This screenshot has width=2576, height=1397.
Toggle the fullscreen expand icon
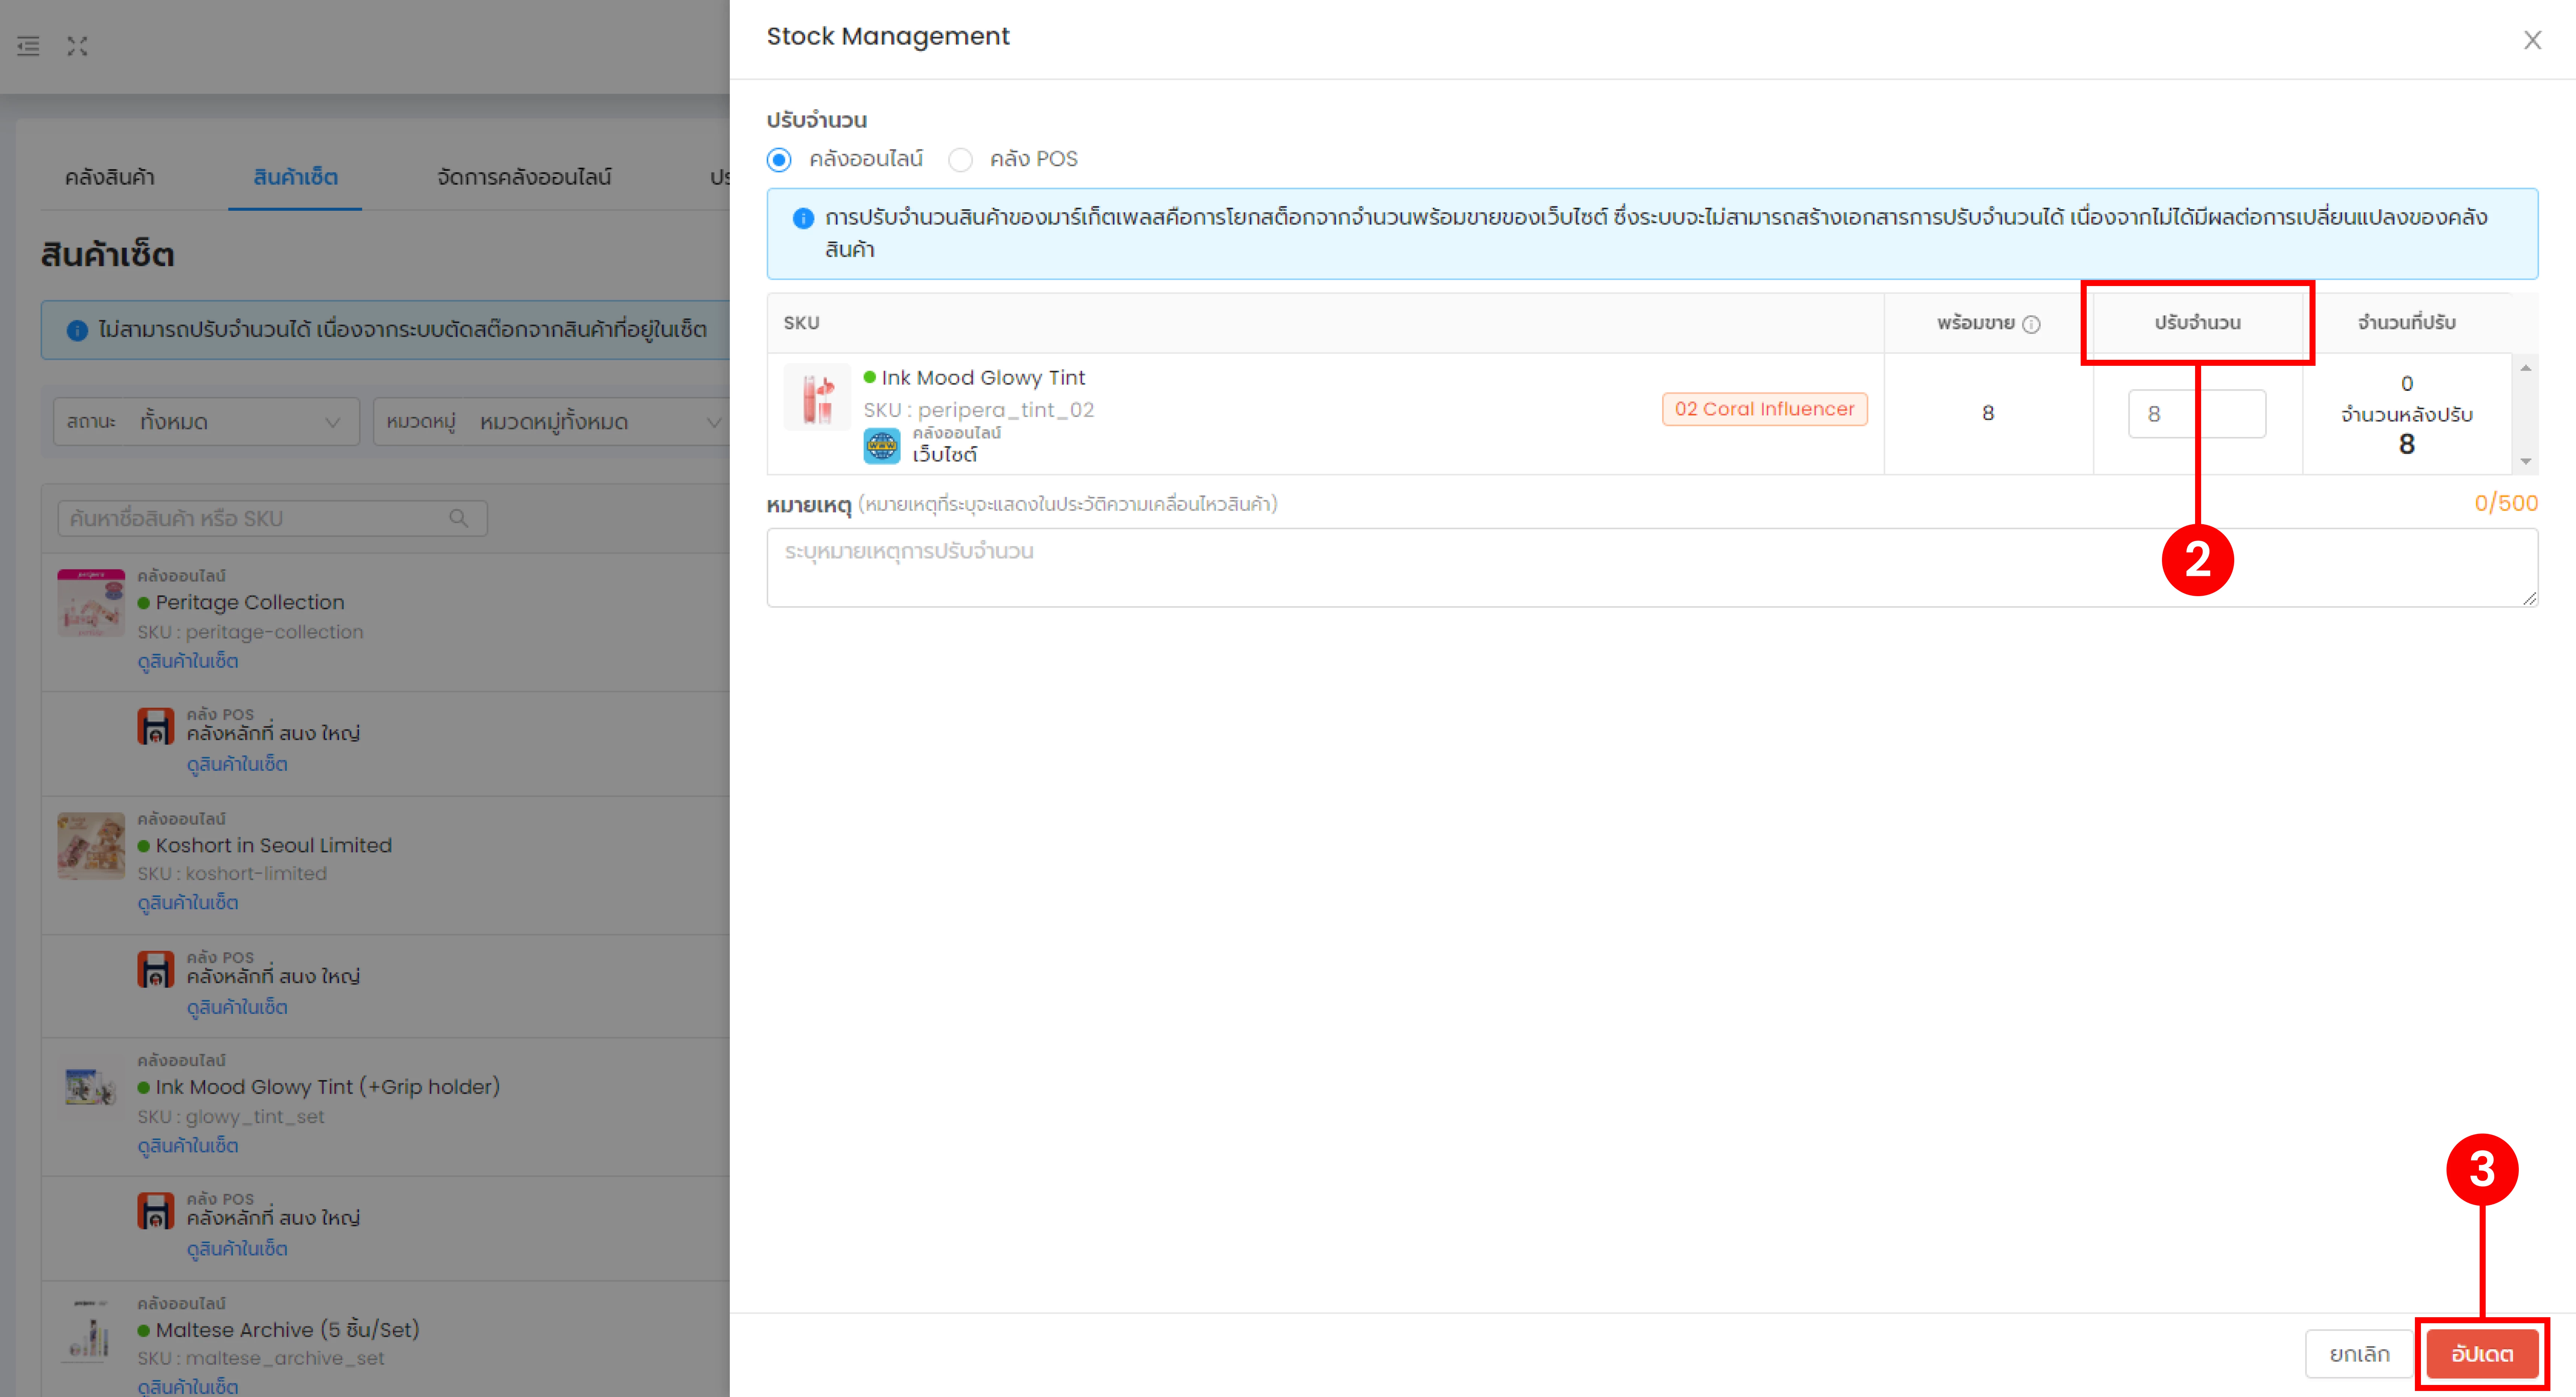77,46
